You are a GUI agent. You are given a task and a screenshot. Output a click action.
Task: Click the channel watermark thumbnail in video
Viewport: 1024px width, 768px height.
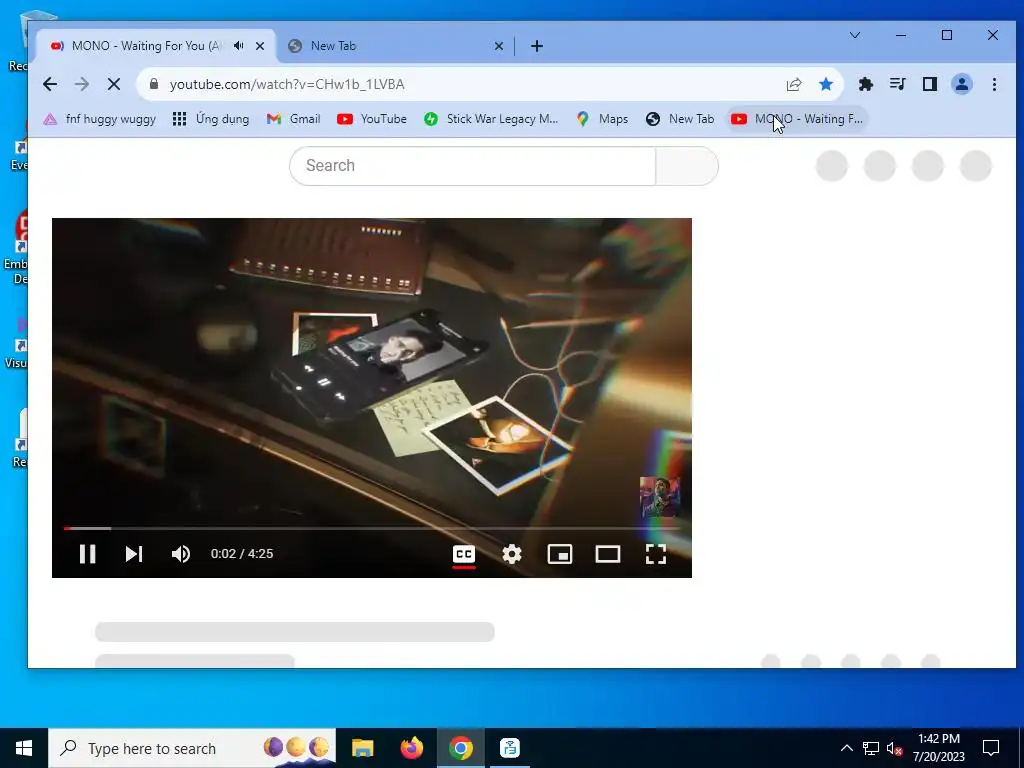[660, 497]
